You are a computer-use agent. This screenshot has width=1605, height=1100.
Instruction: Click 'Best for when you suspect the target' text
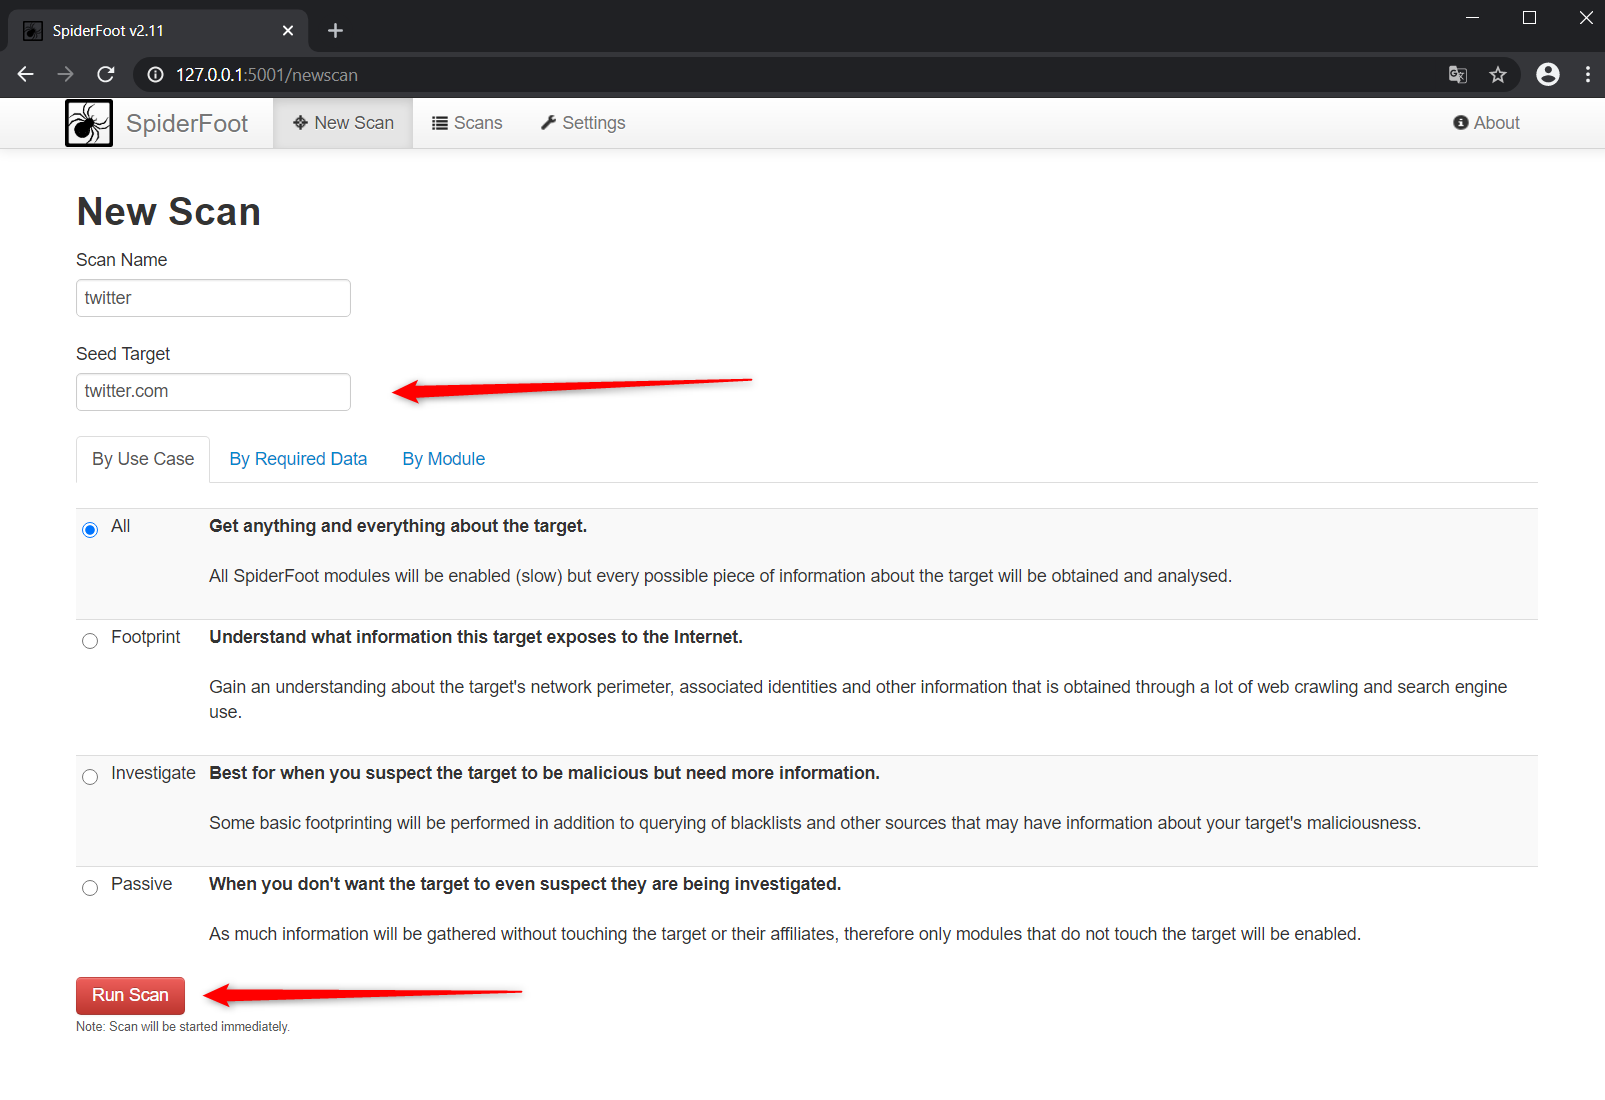coord(544,773)
